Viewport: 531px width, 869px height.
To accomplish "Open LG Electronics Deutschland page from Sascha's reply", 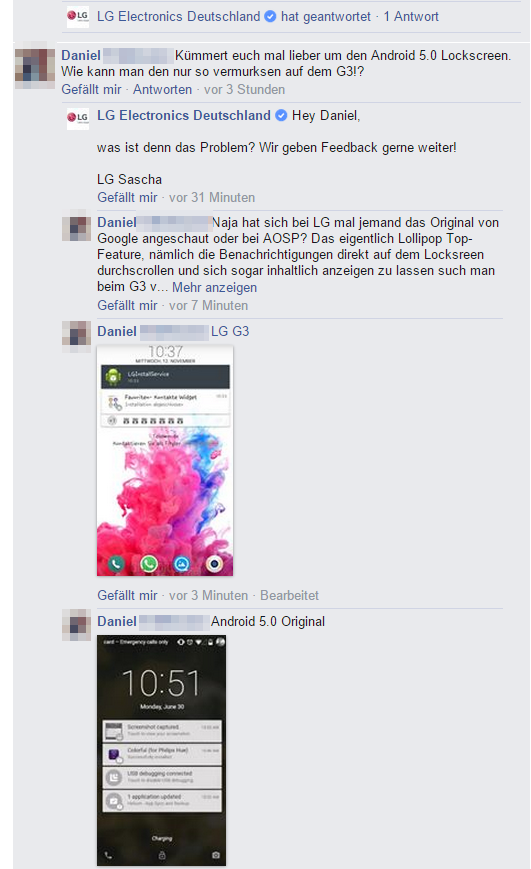I will (184, 116).
